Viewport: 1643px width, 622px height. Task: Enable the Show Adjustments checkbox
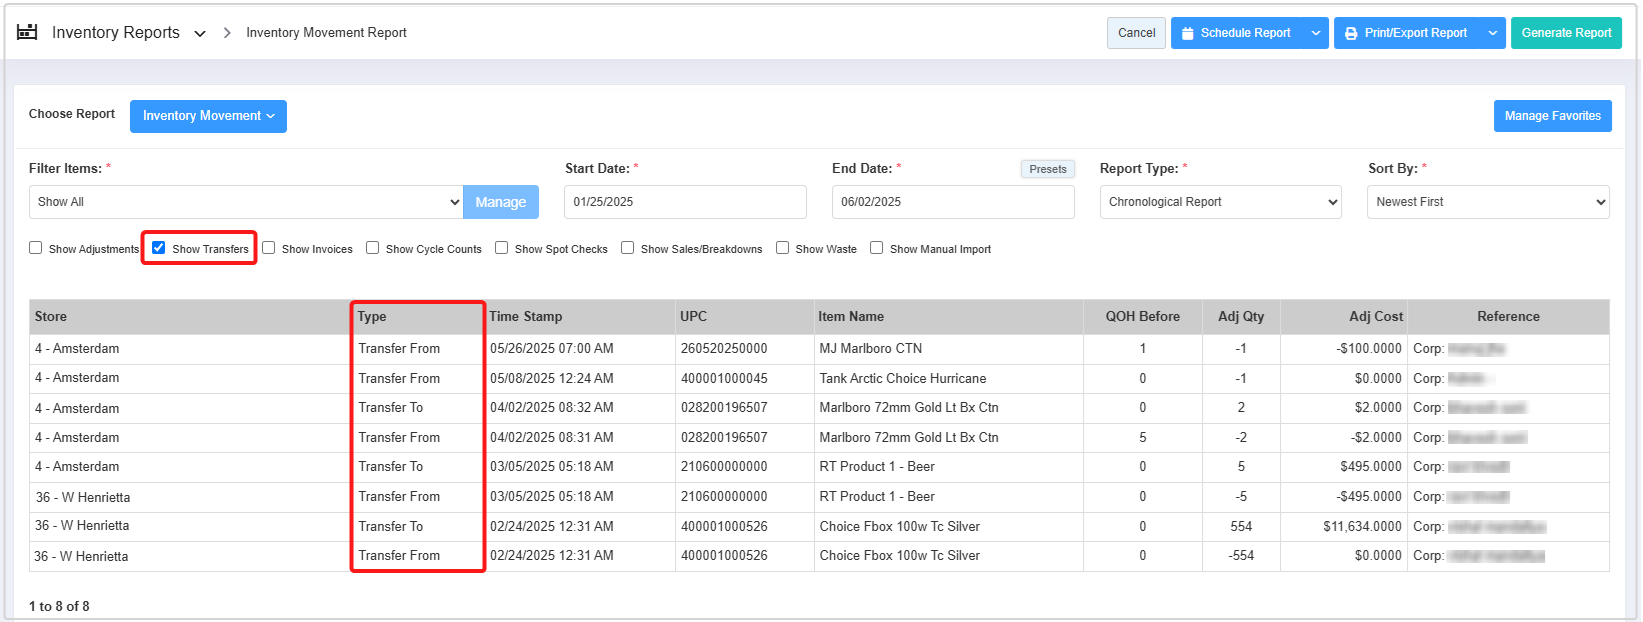[x=36, y=248]
